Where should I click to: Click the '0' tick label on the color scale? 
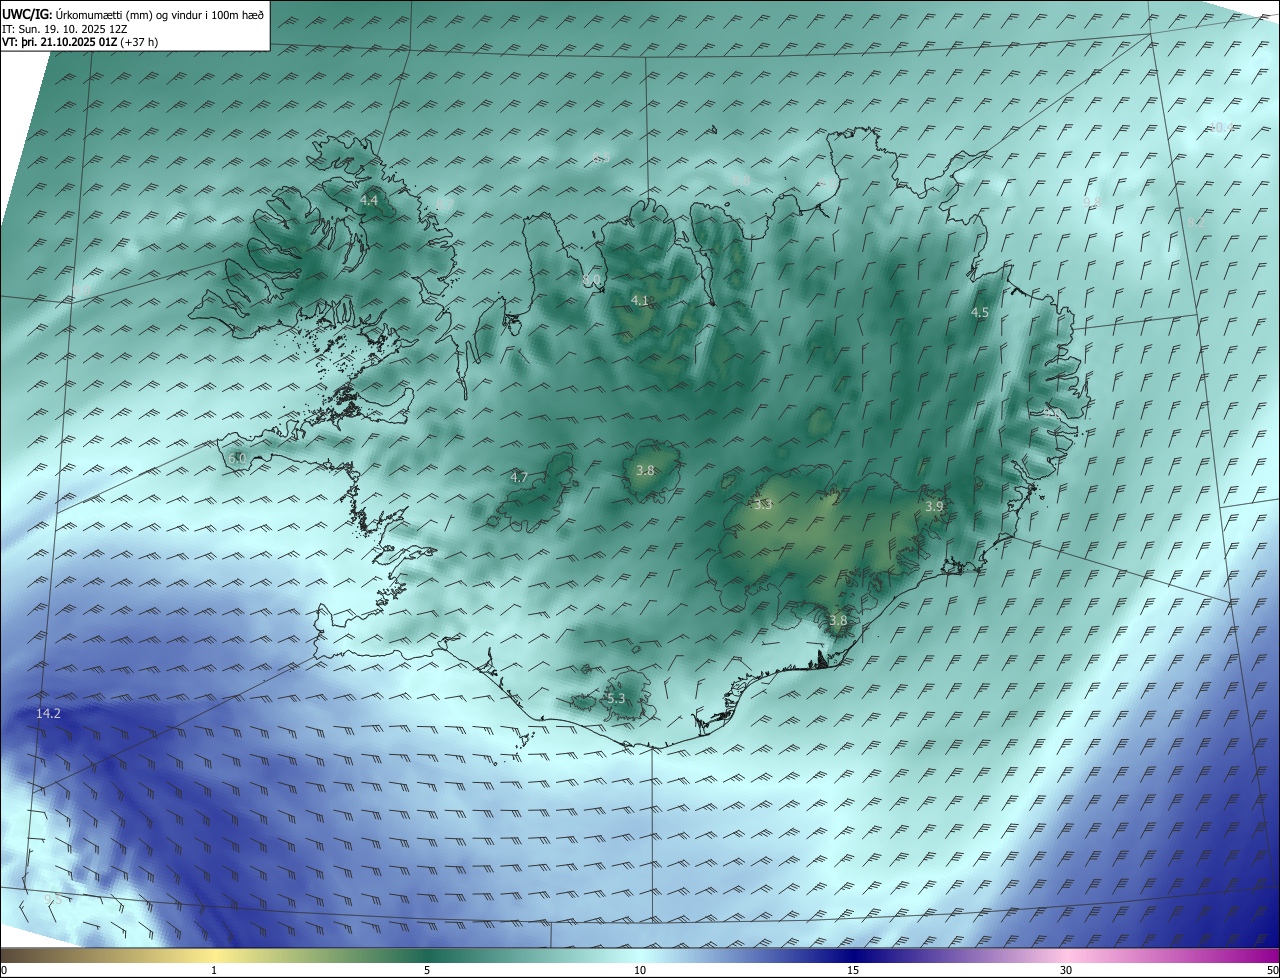pyautogui.click(x=4, y=970)
